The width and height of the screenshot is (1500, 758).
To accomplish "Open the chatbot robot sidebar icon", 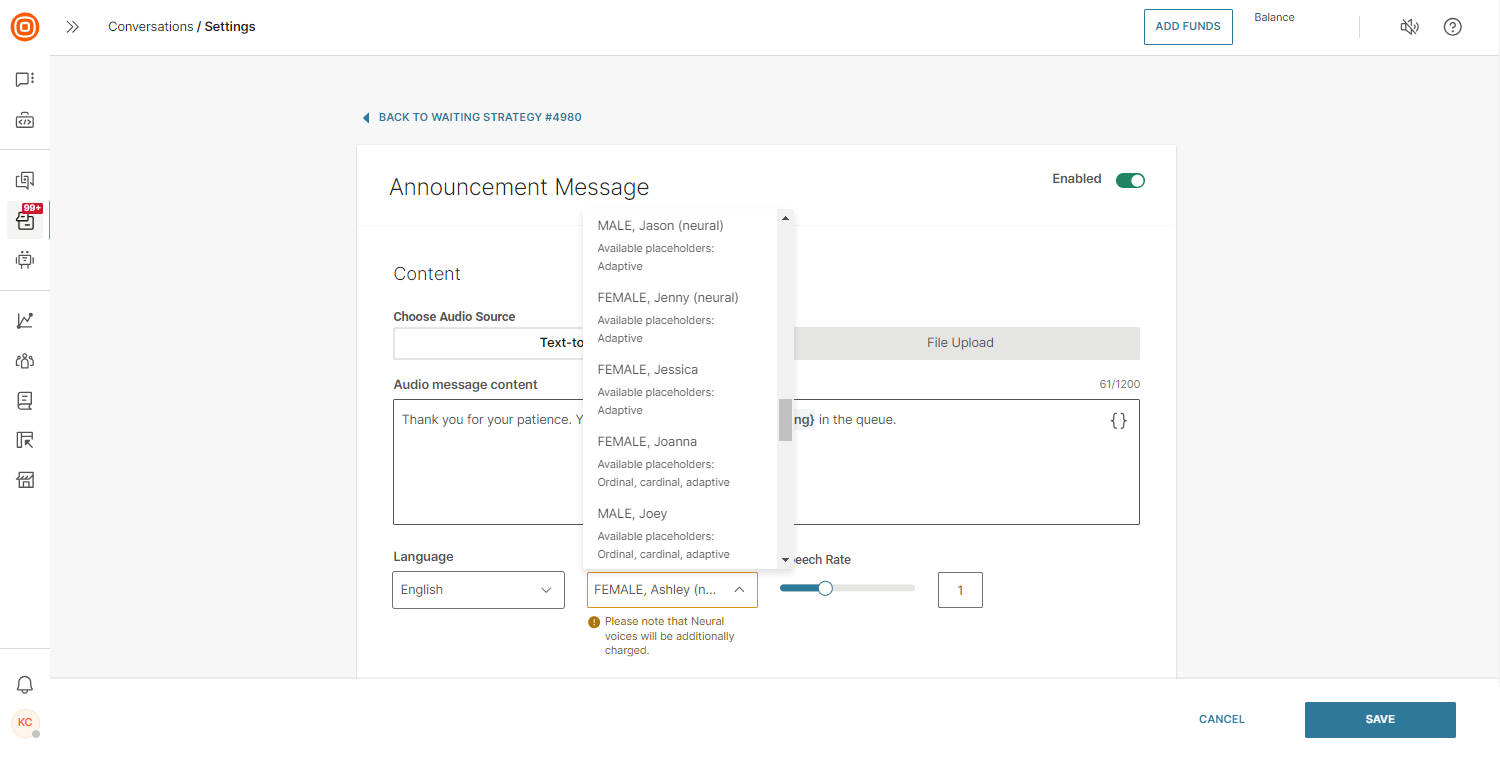I will coord(25,260).
